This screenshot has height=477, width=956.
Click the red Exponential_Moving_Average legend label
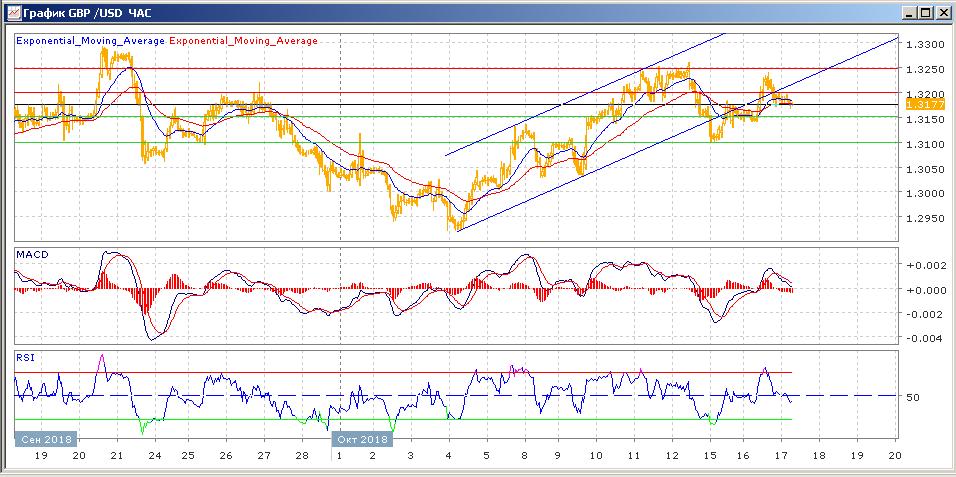click(x=243, y=41)
